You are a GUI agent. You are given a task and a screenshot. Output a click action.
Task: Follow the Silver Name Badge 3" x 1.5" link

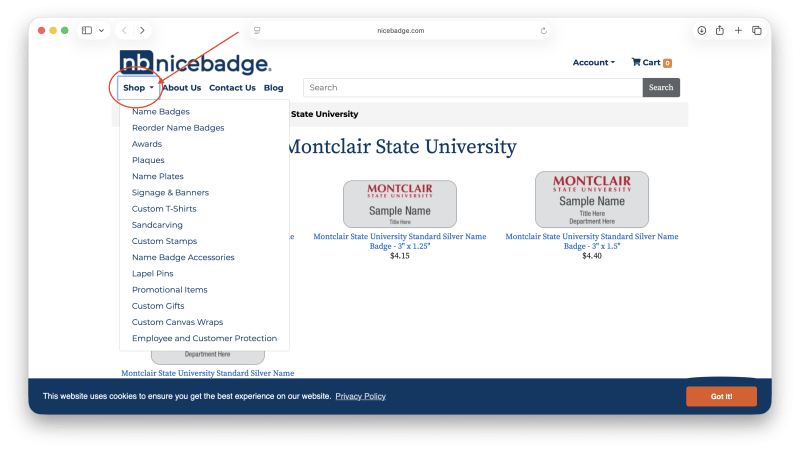[x=592, y=241]
